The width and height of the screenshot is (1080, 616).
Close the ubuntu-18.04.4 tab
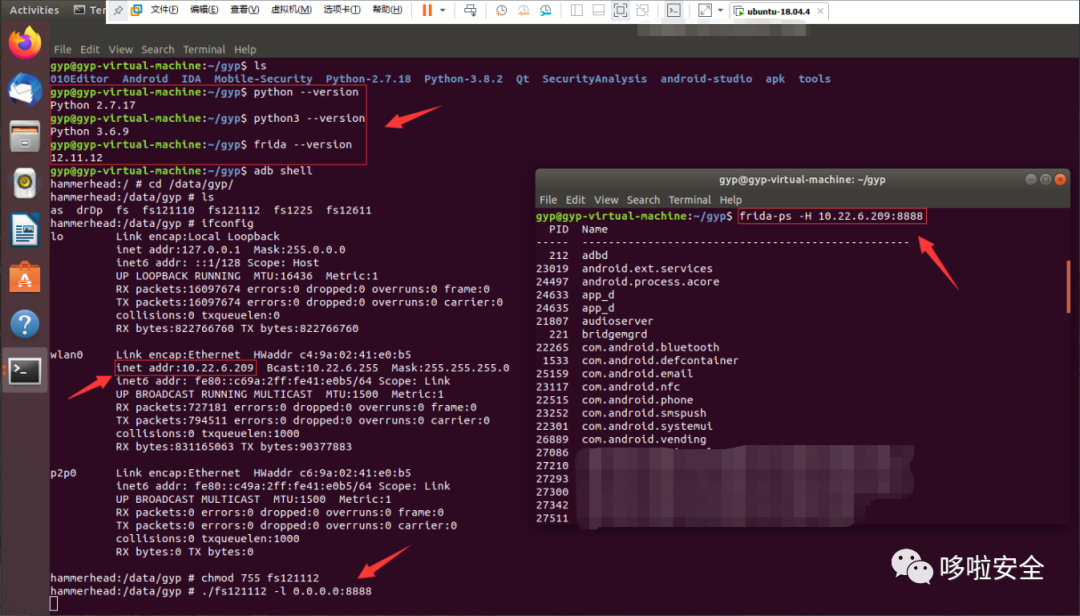(820, 11)
